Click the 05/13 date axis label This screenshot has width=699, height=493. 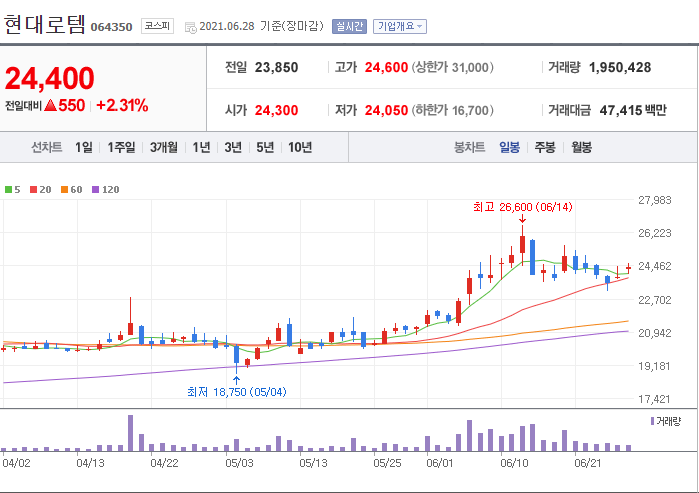click(313, 463)
